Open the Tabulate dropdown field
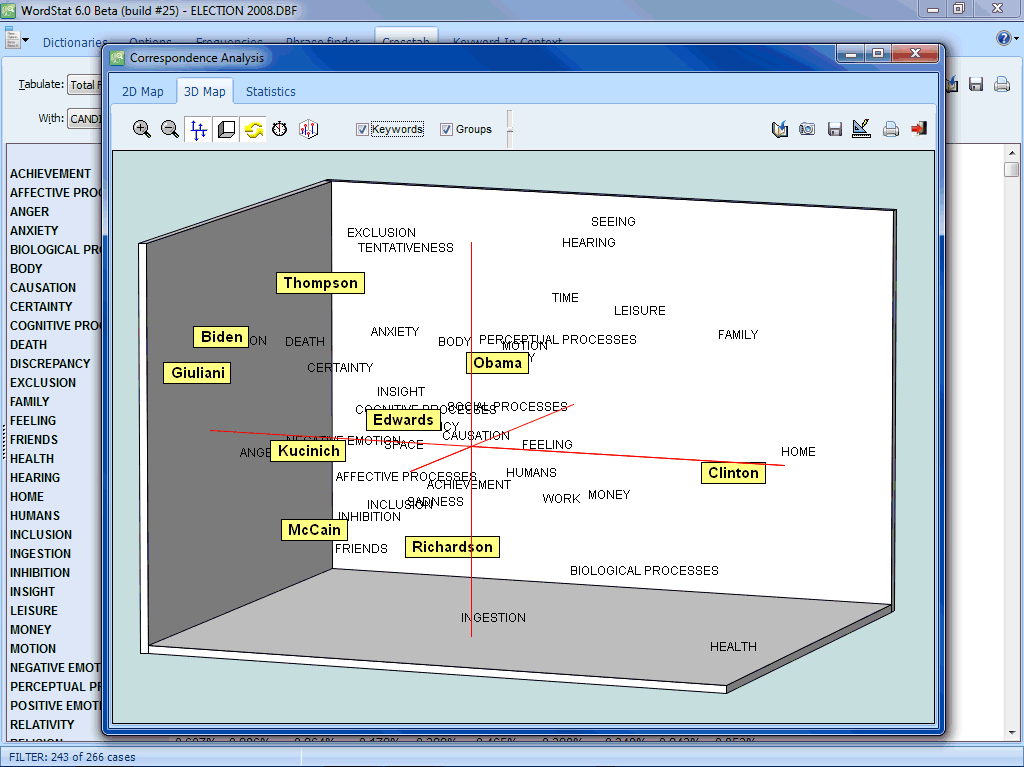Image resolution: width=1024 pixels, height=767 pixels. click(x=85, y=84)
